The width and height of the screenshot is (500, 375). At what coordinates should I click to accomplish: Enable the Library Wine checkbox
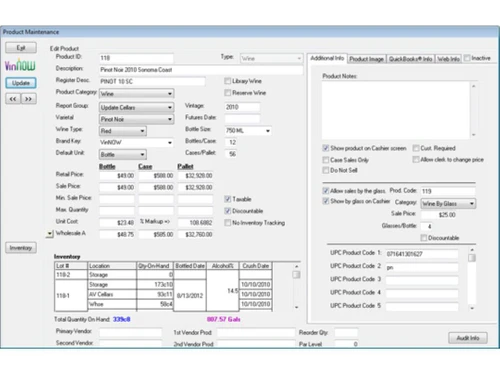228,81
